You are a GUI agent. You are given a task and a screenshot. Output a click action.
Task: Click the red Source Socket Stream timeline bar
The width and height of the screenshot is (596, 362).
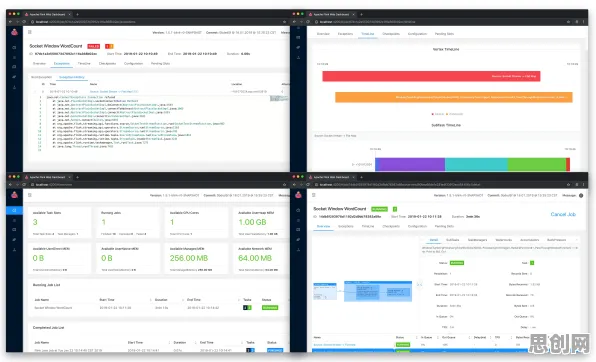tap(431, 76)
